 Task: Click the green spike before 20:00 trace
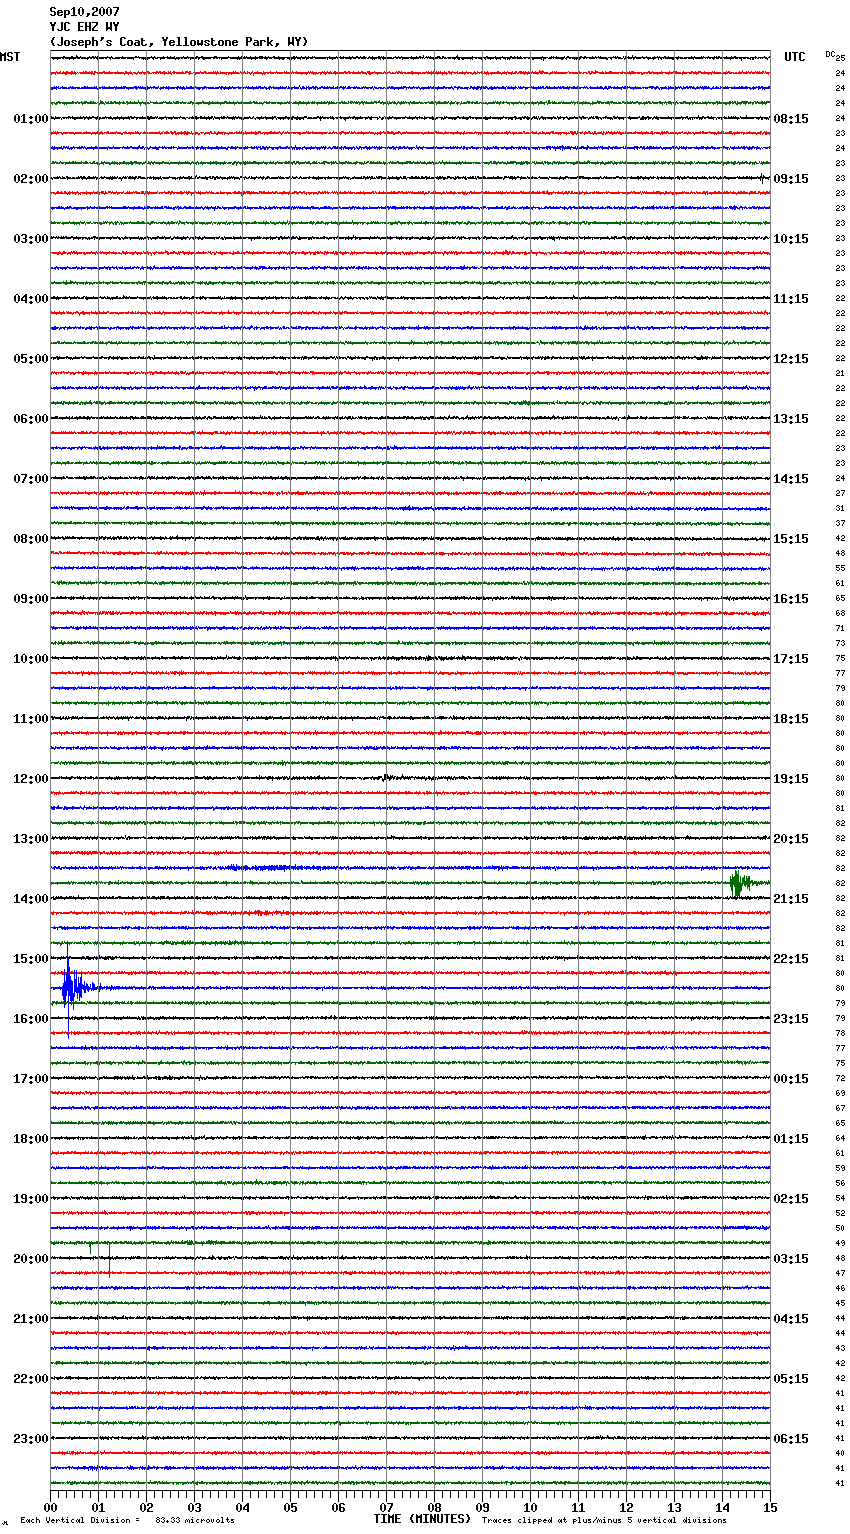click(90, 1246)
